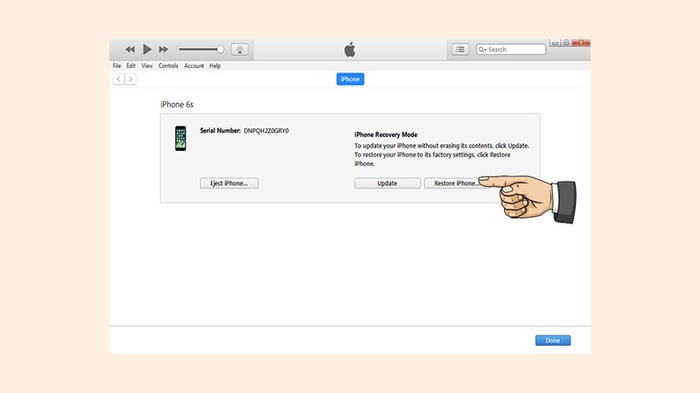Screen dimensions: 700x393
Task: Open the Edit menu
Action: pyautogui.click(x=131, y=66)
